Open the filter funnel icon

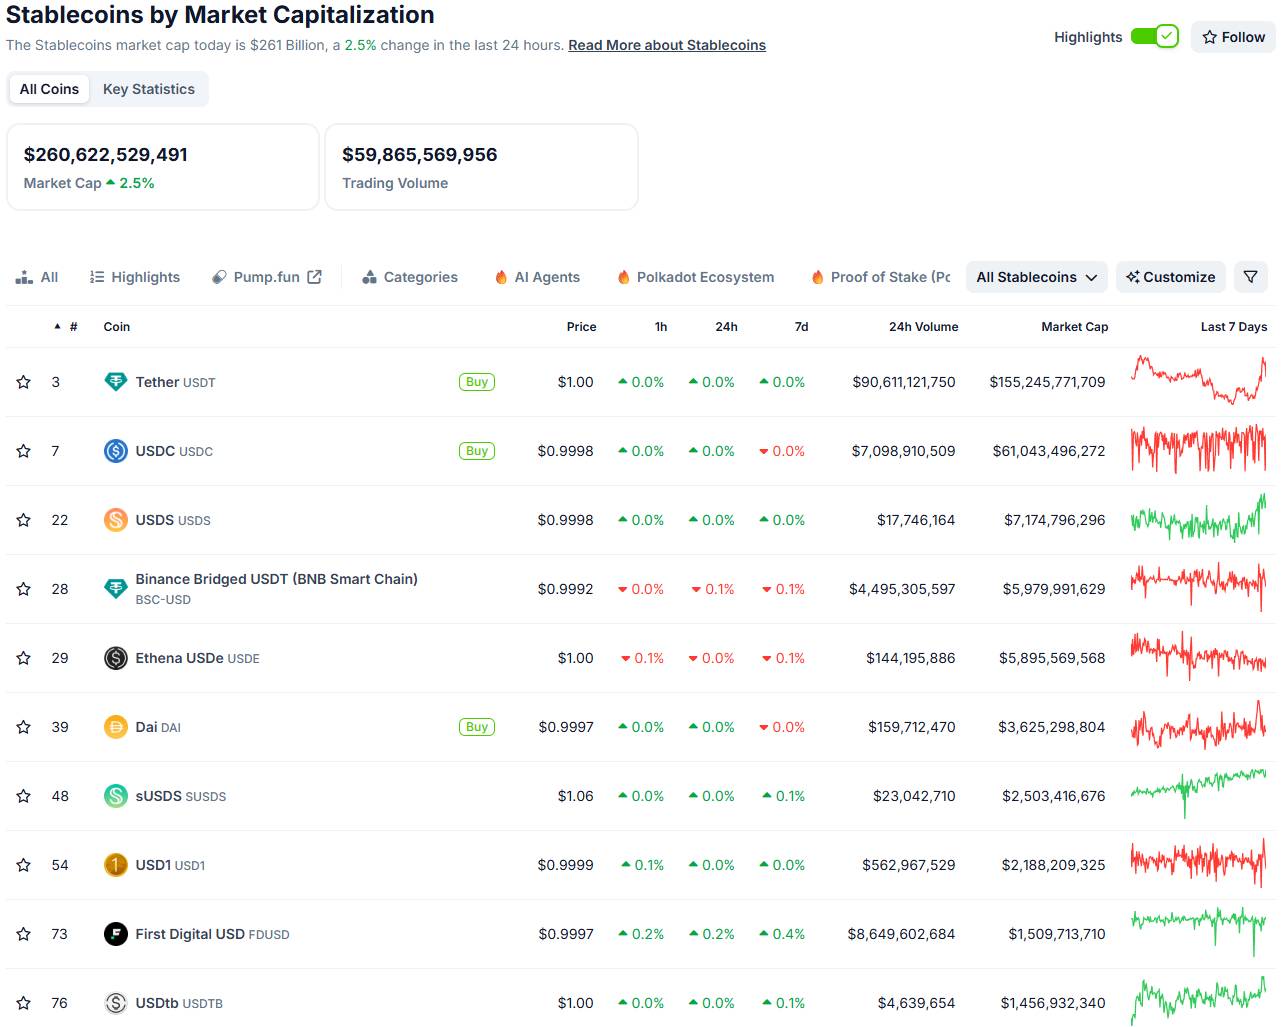click(1251, 277)
